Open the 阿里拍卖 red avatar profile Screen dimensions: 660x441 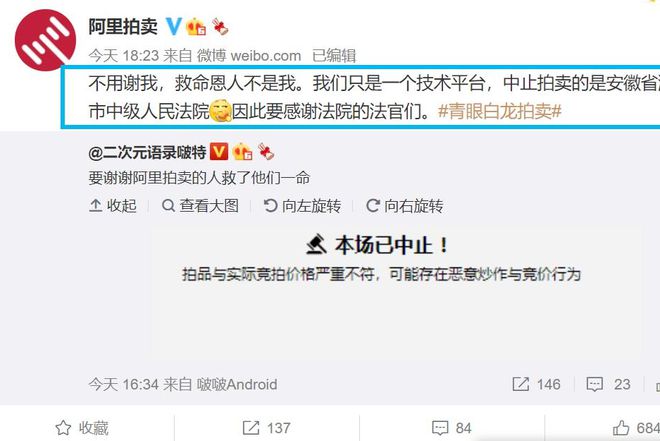(x=45, y=40)
